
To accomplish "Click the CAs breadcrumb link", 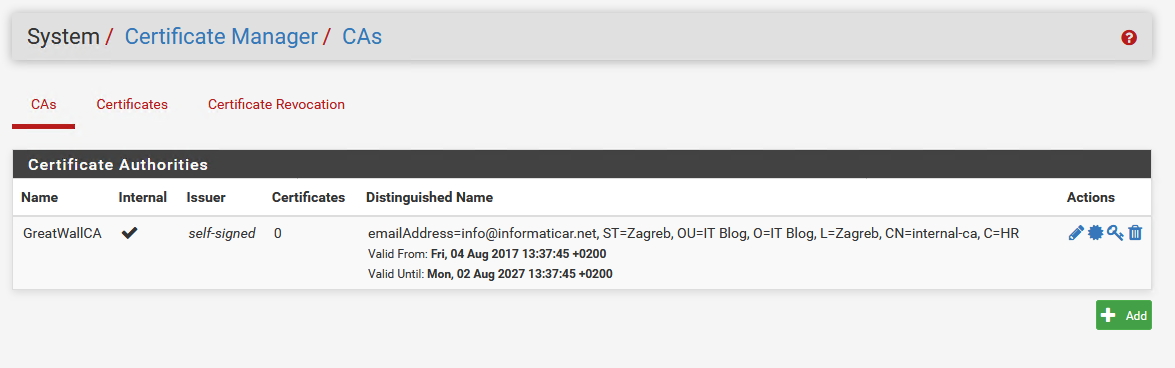I will (362, 36).
